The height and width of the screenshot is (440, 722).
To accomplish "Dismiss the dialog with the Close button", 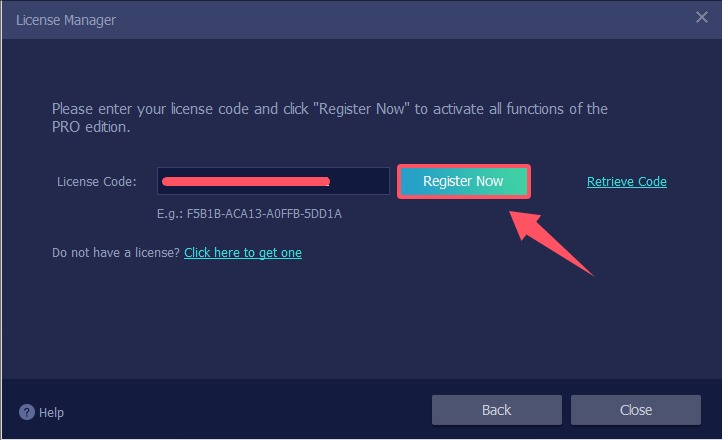I will (x=635, y=410).
